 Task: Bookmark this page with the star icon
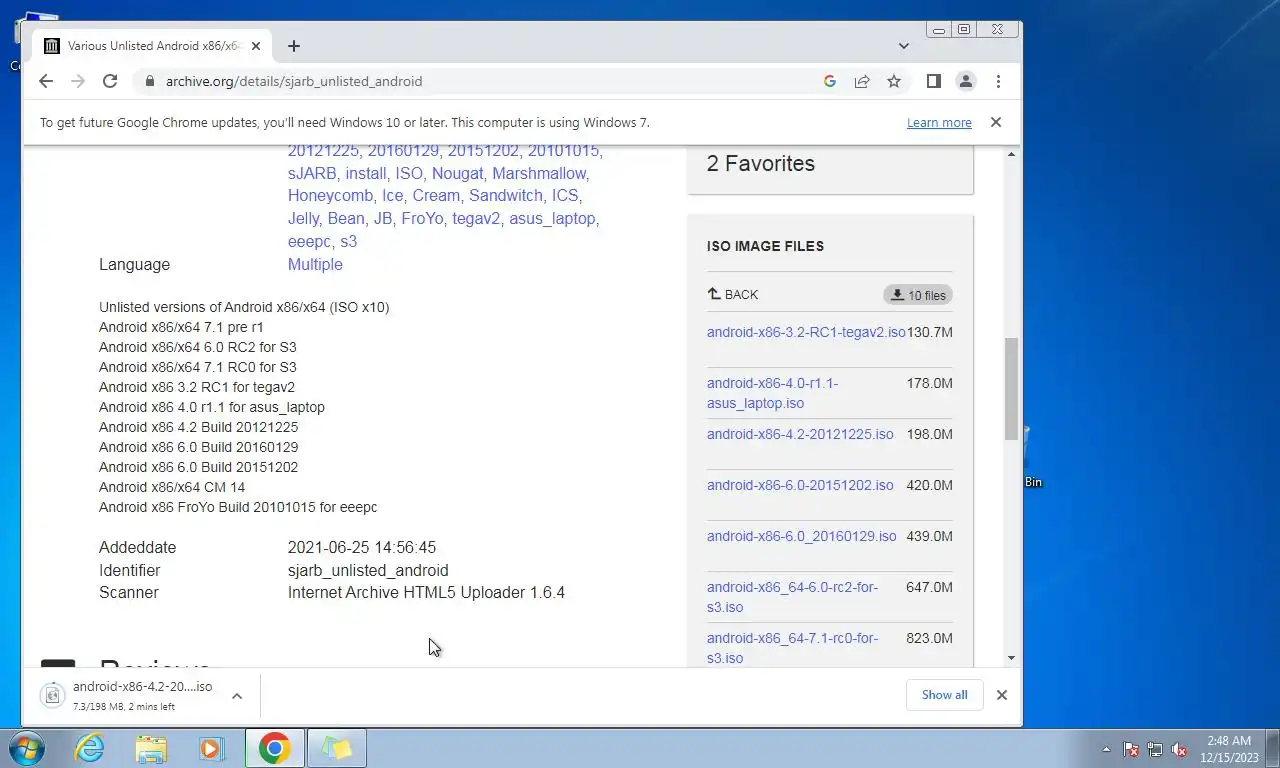tap(894, 81)
